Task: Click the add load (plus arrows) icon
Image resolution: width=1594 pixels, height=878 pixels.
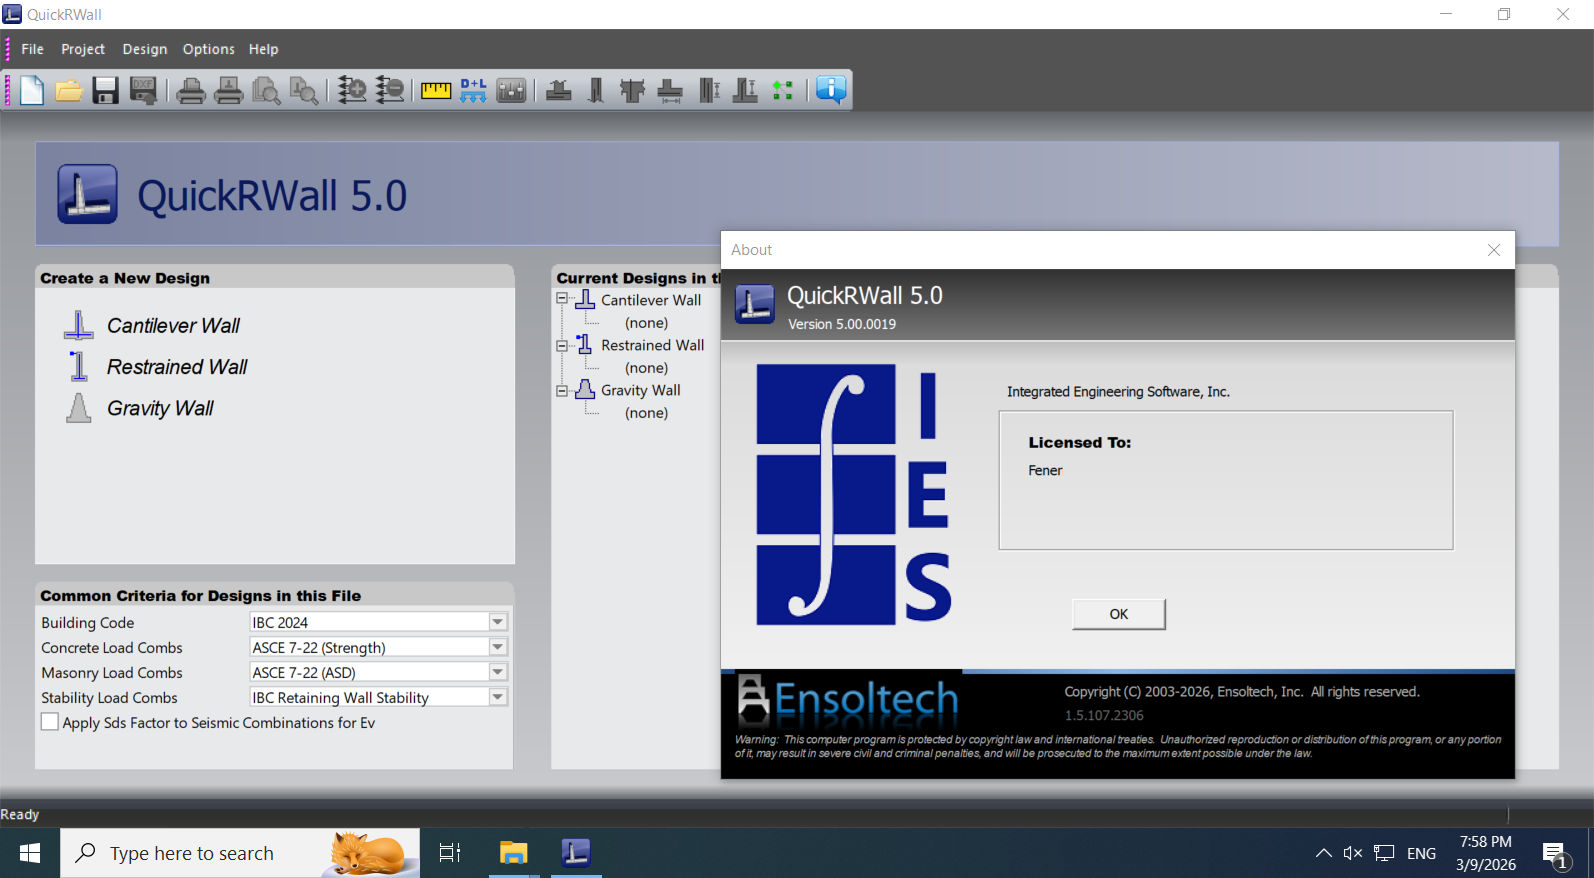Action: pos(352,90)
